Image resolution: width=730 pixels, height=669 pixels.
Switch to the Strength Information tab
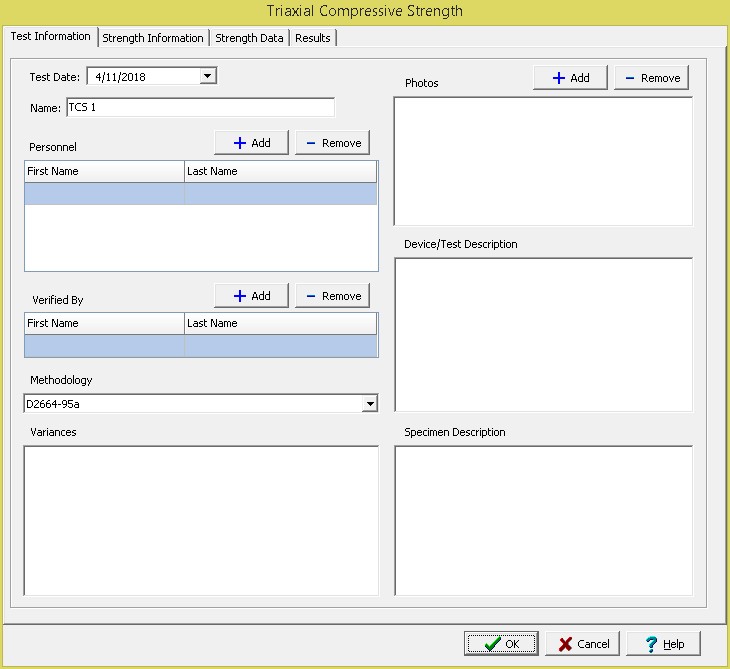pos(153,38)
